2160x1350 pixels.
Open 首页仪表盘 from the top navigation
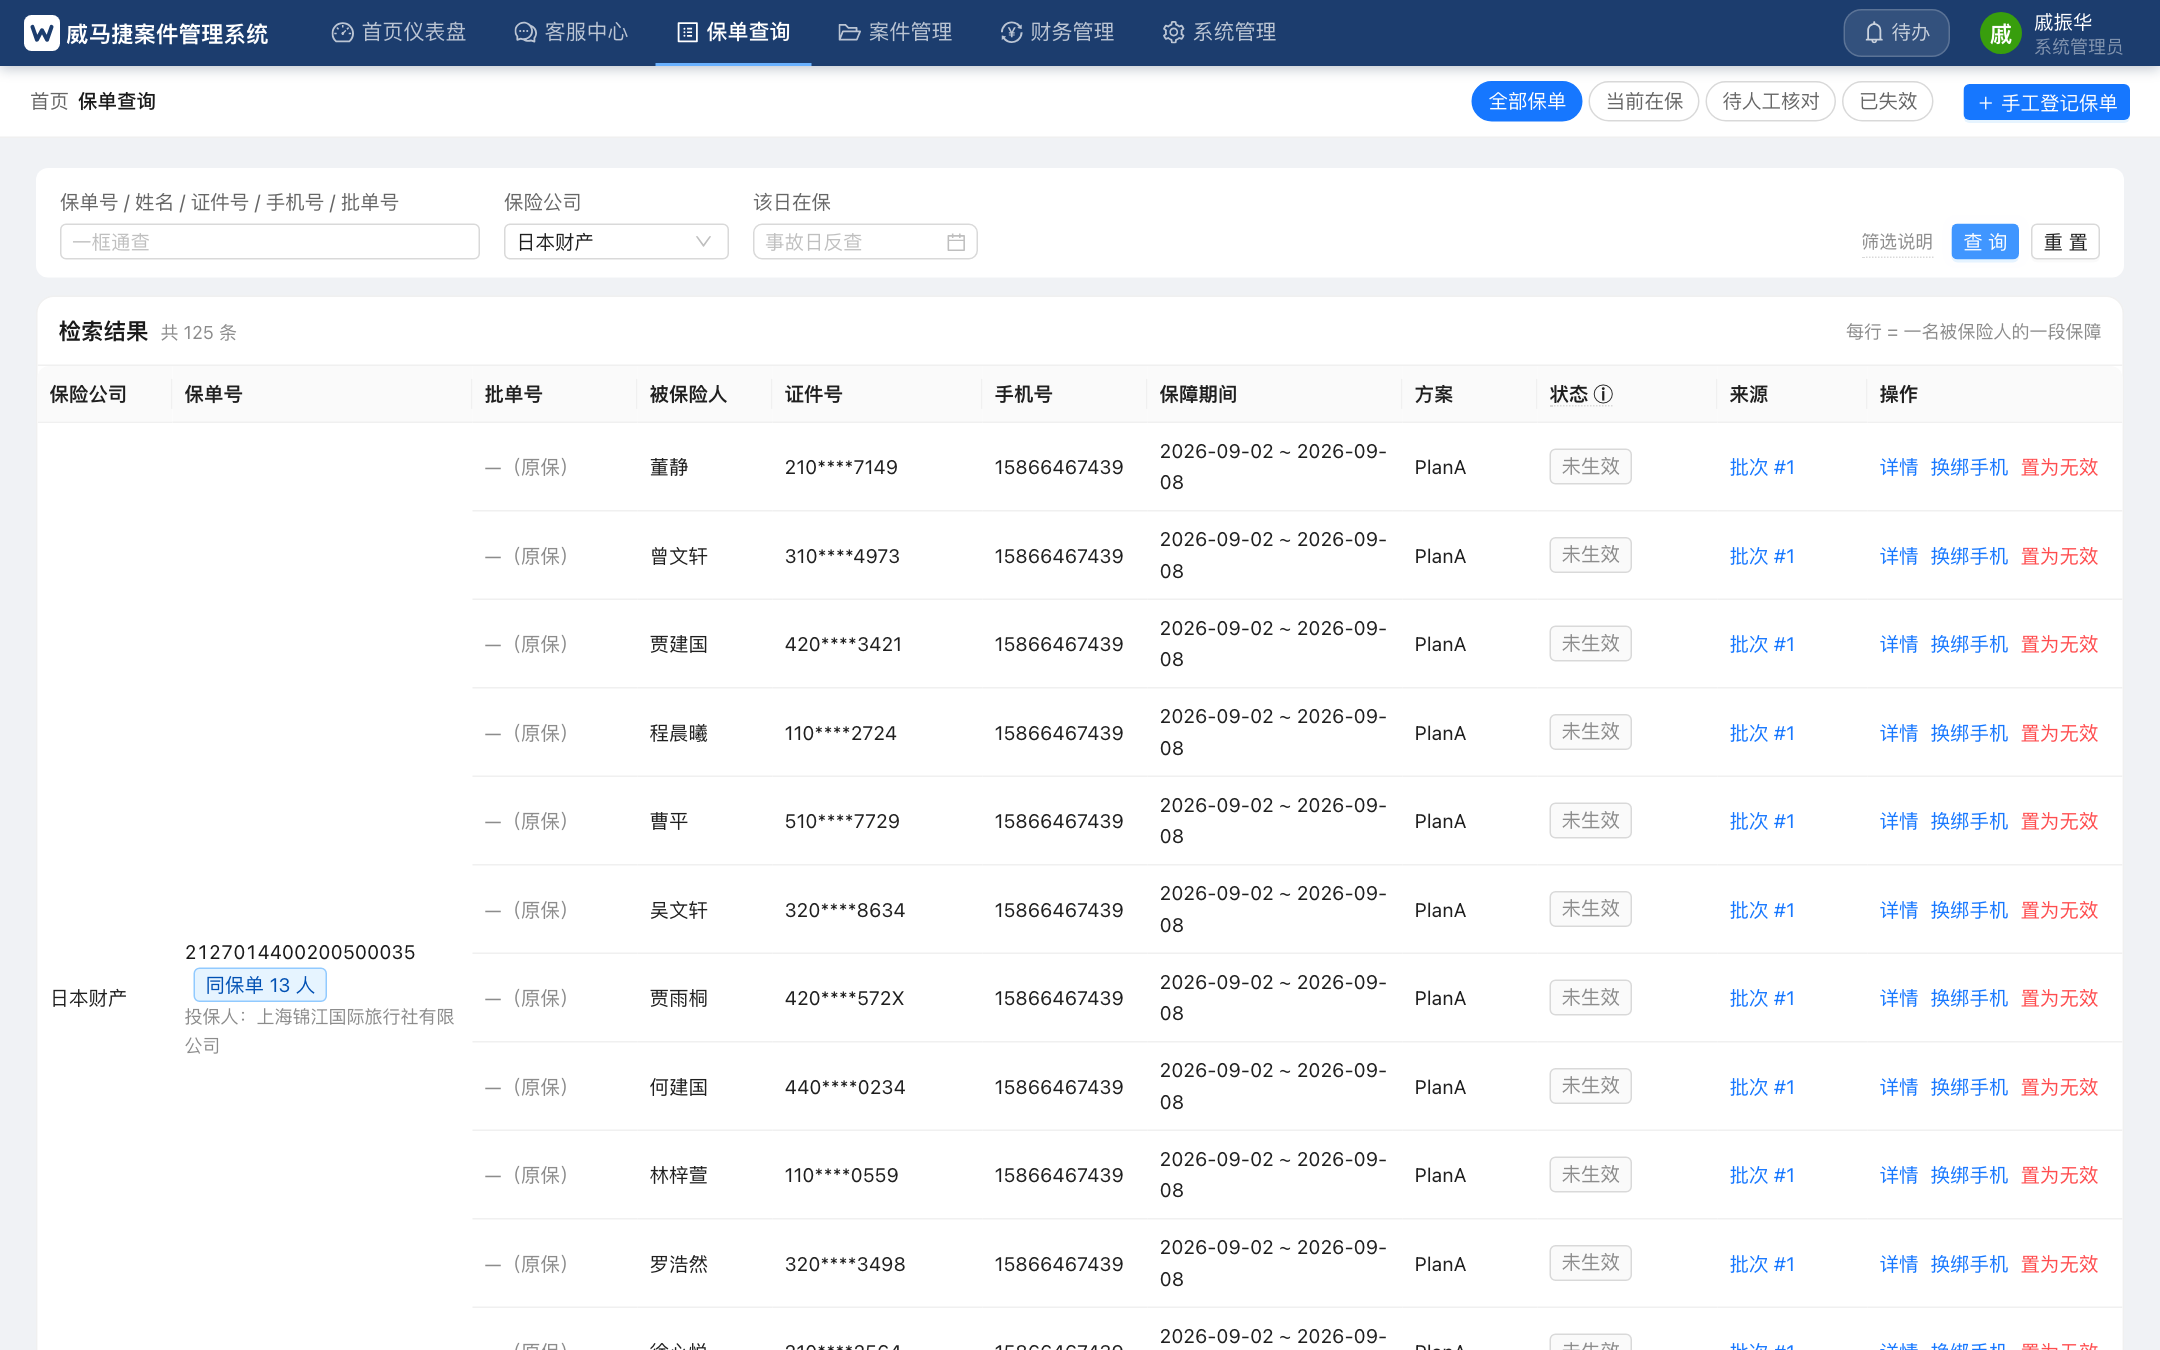[399, 32]
